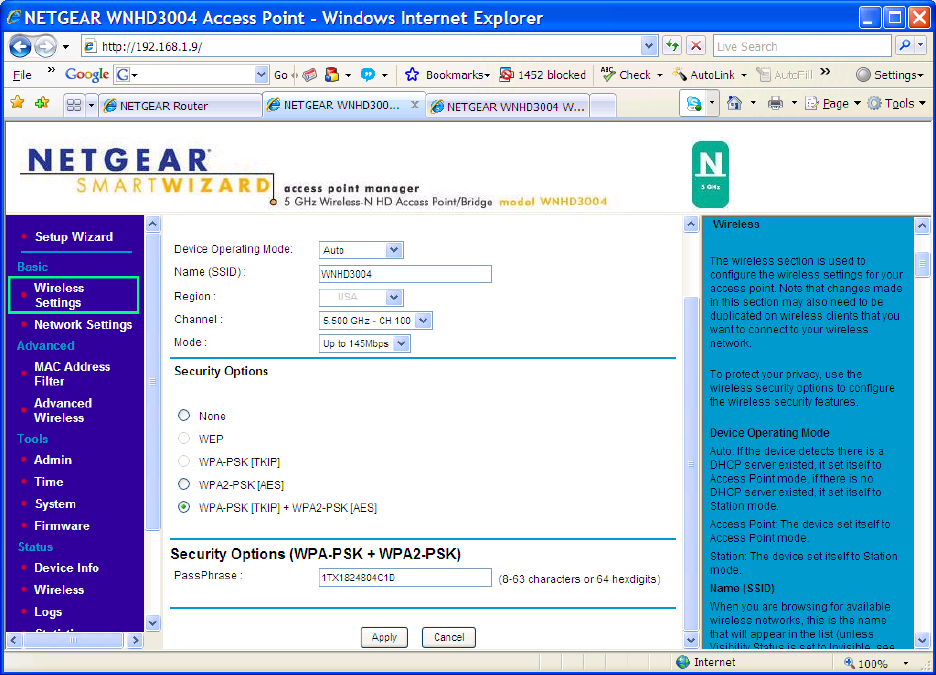Click the Live Search magnifier icon

(x=906, y=45)
